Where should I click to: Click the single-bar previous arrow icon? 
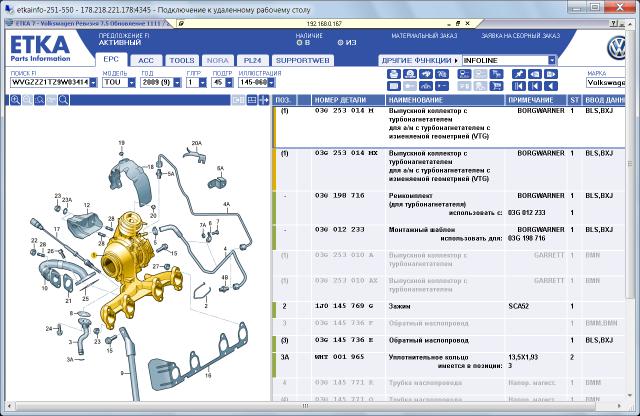(535, 86)
